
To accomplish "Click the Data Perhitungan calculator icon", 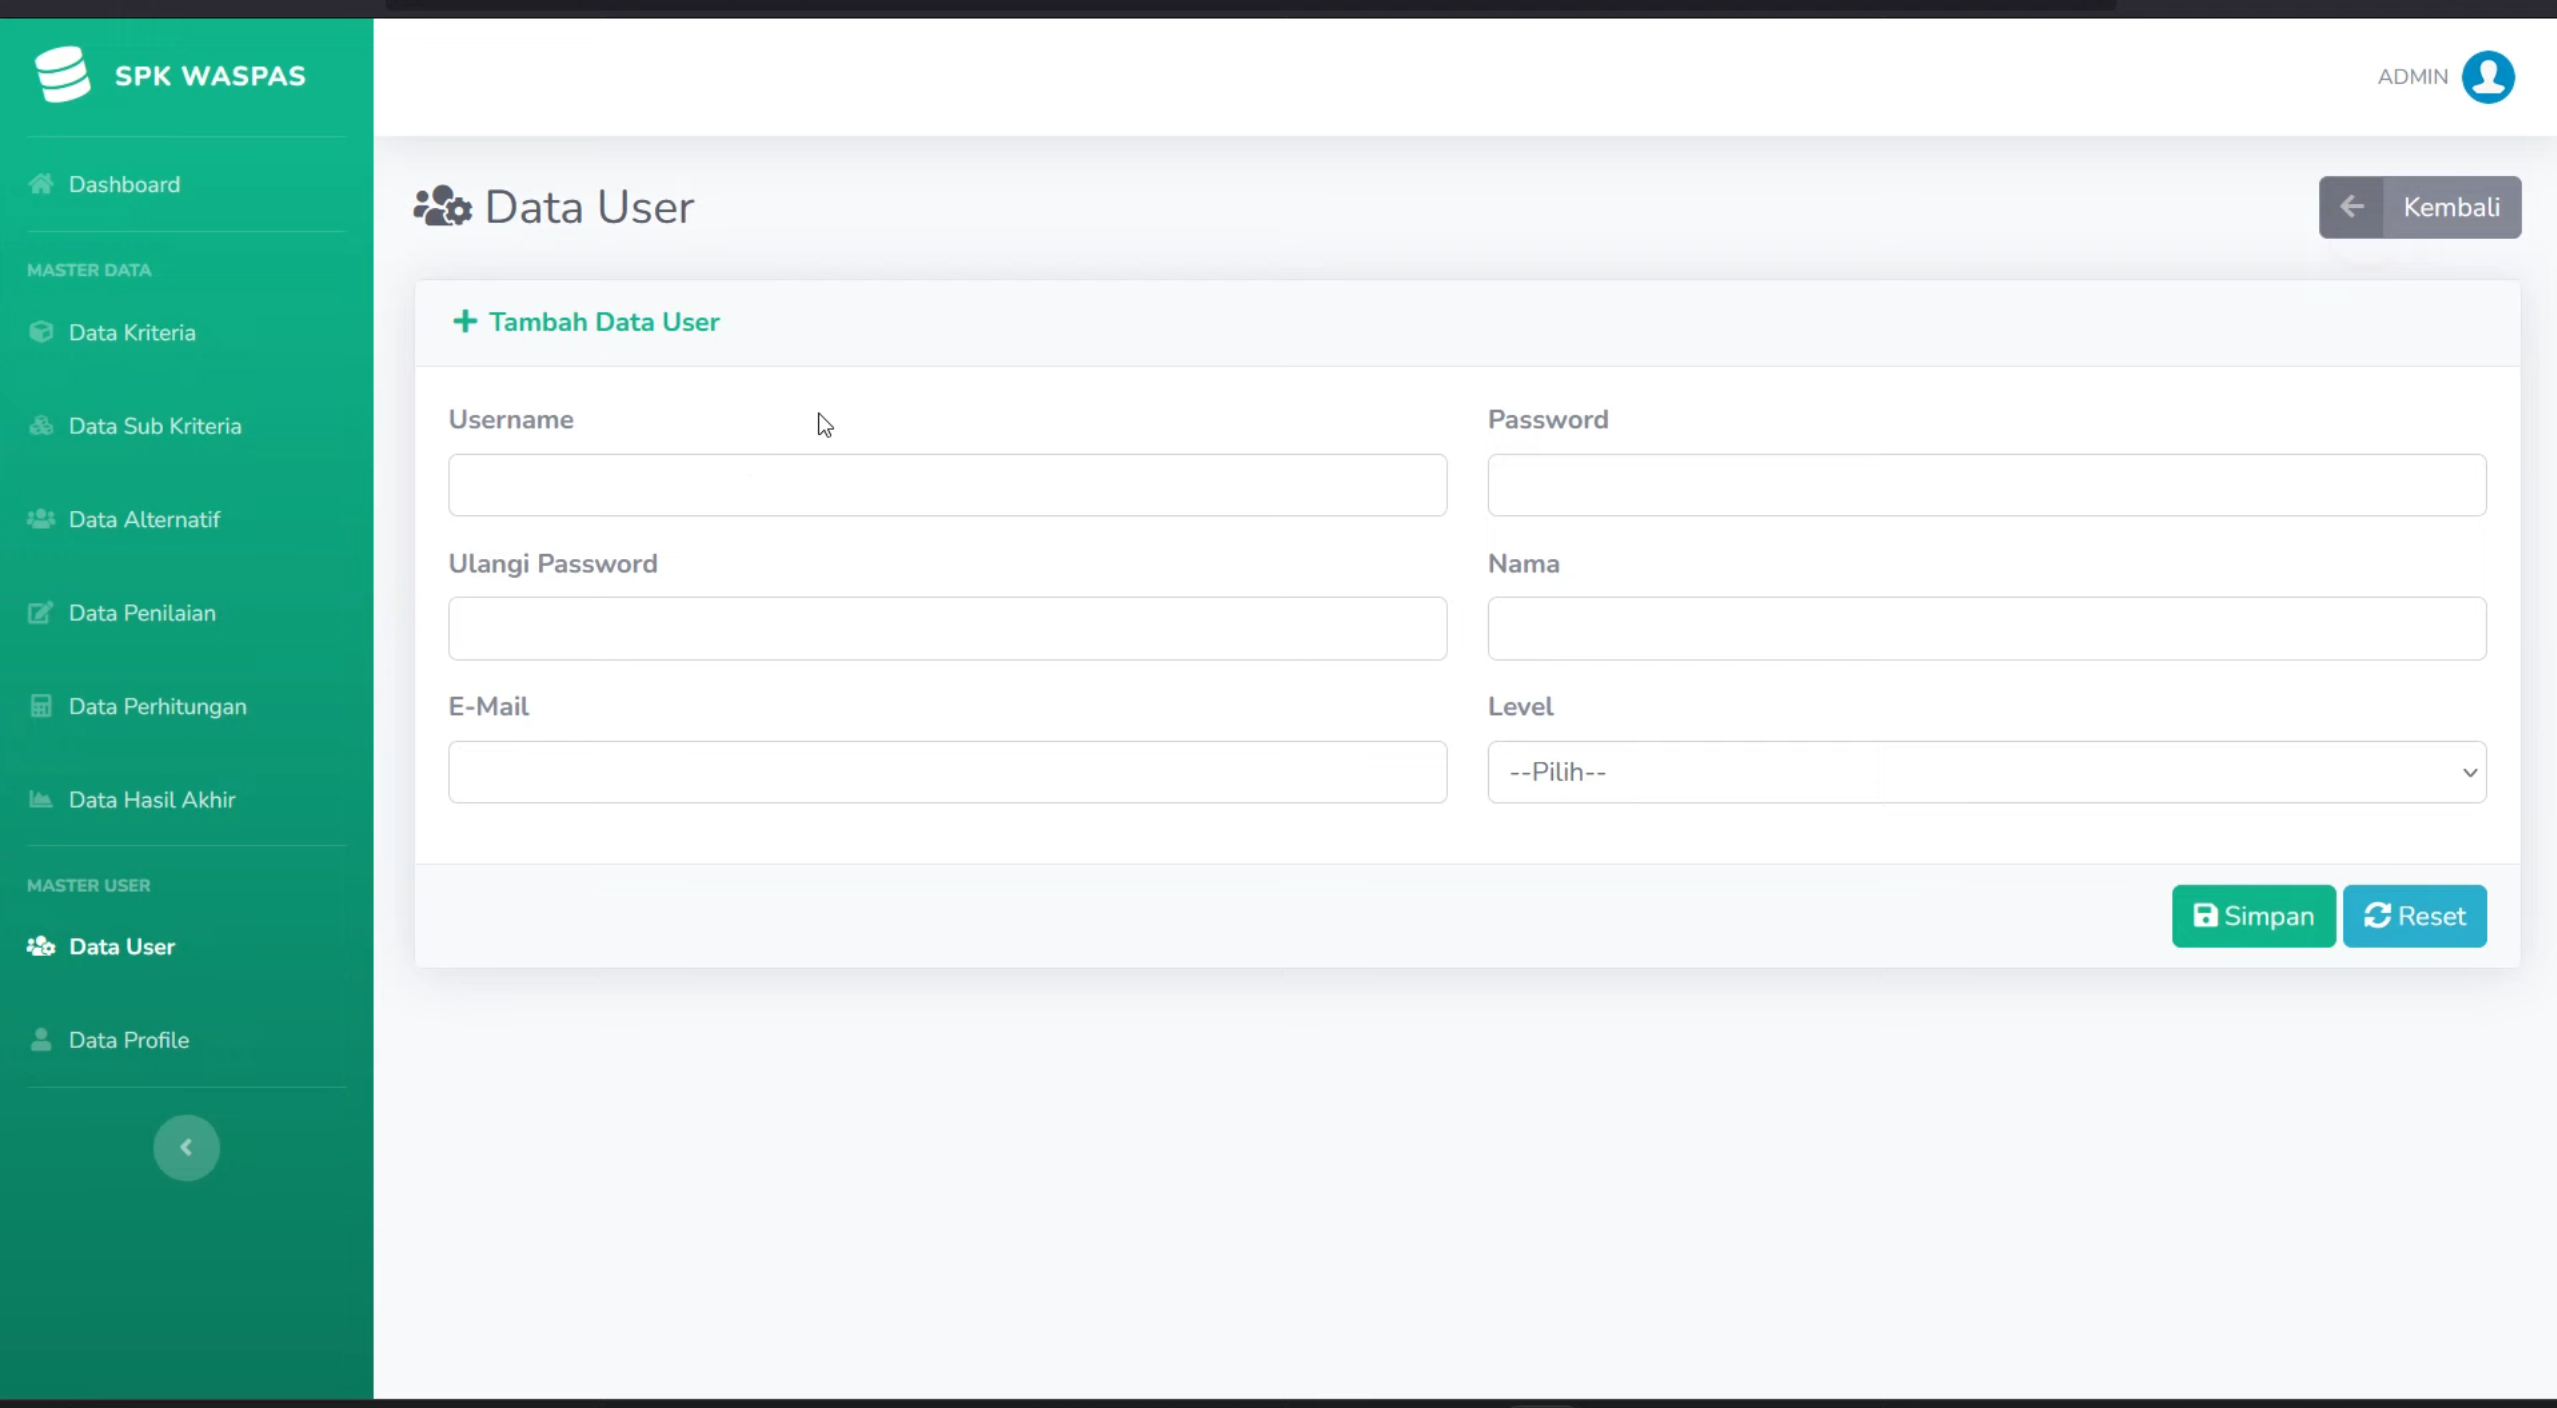I will tap(41, 706).
